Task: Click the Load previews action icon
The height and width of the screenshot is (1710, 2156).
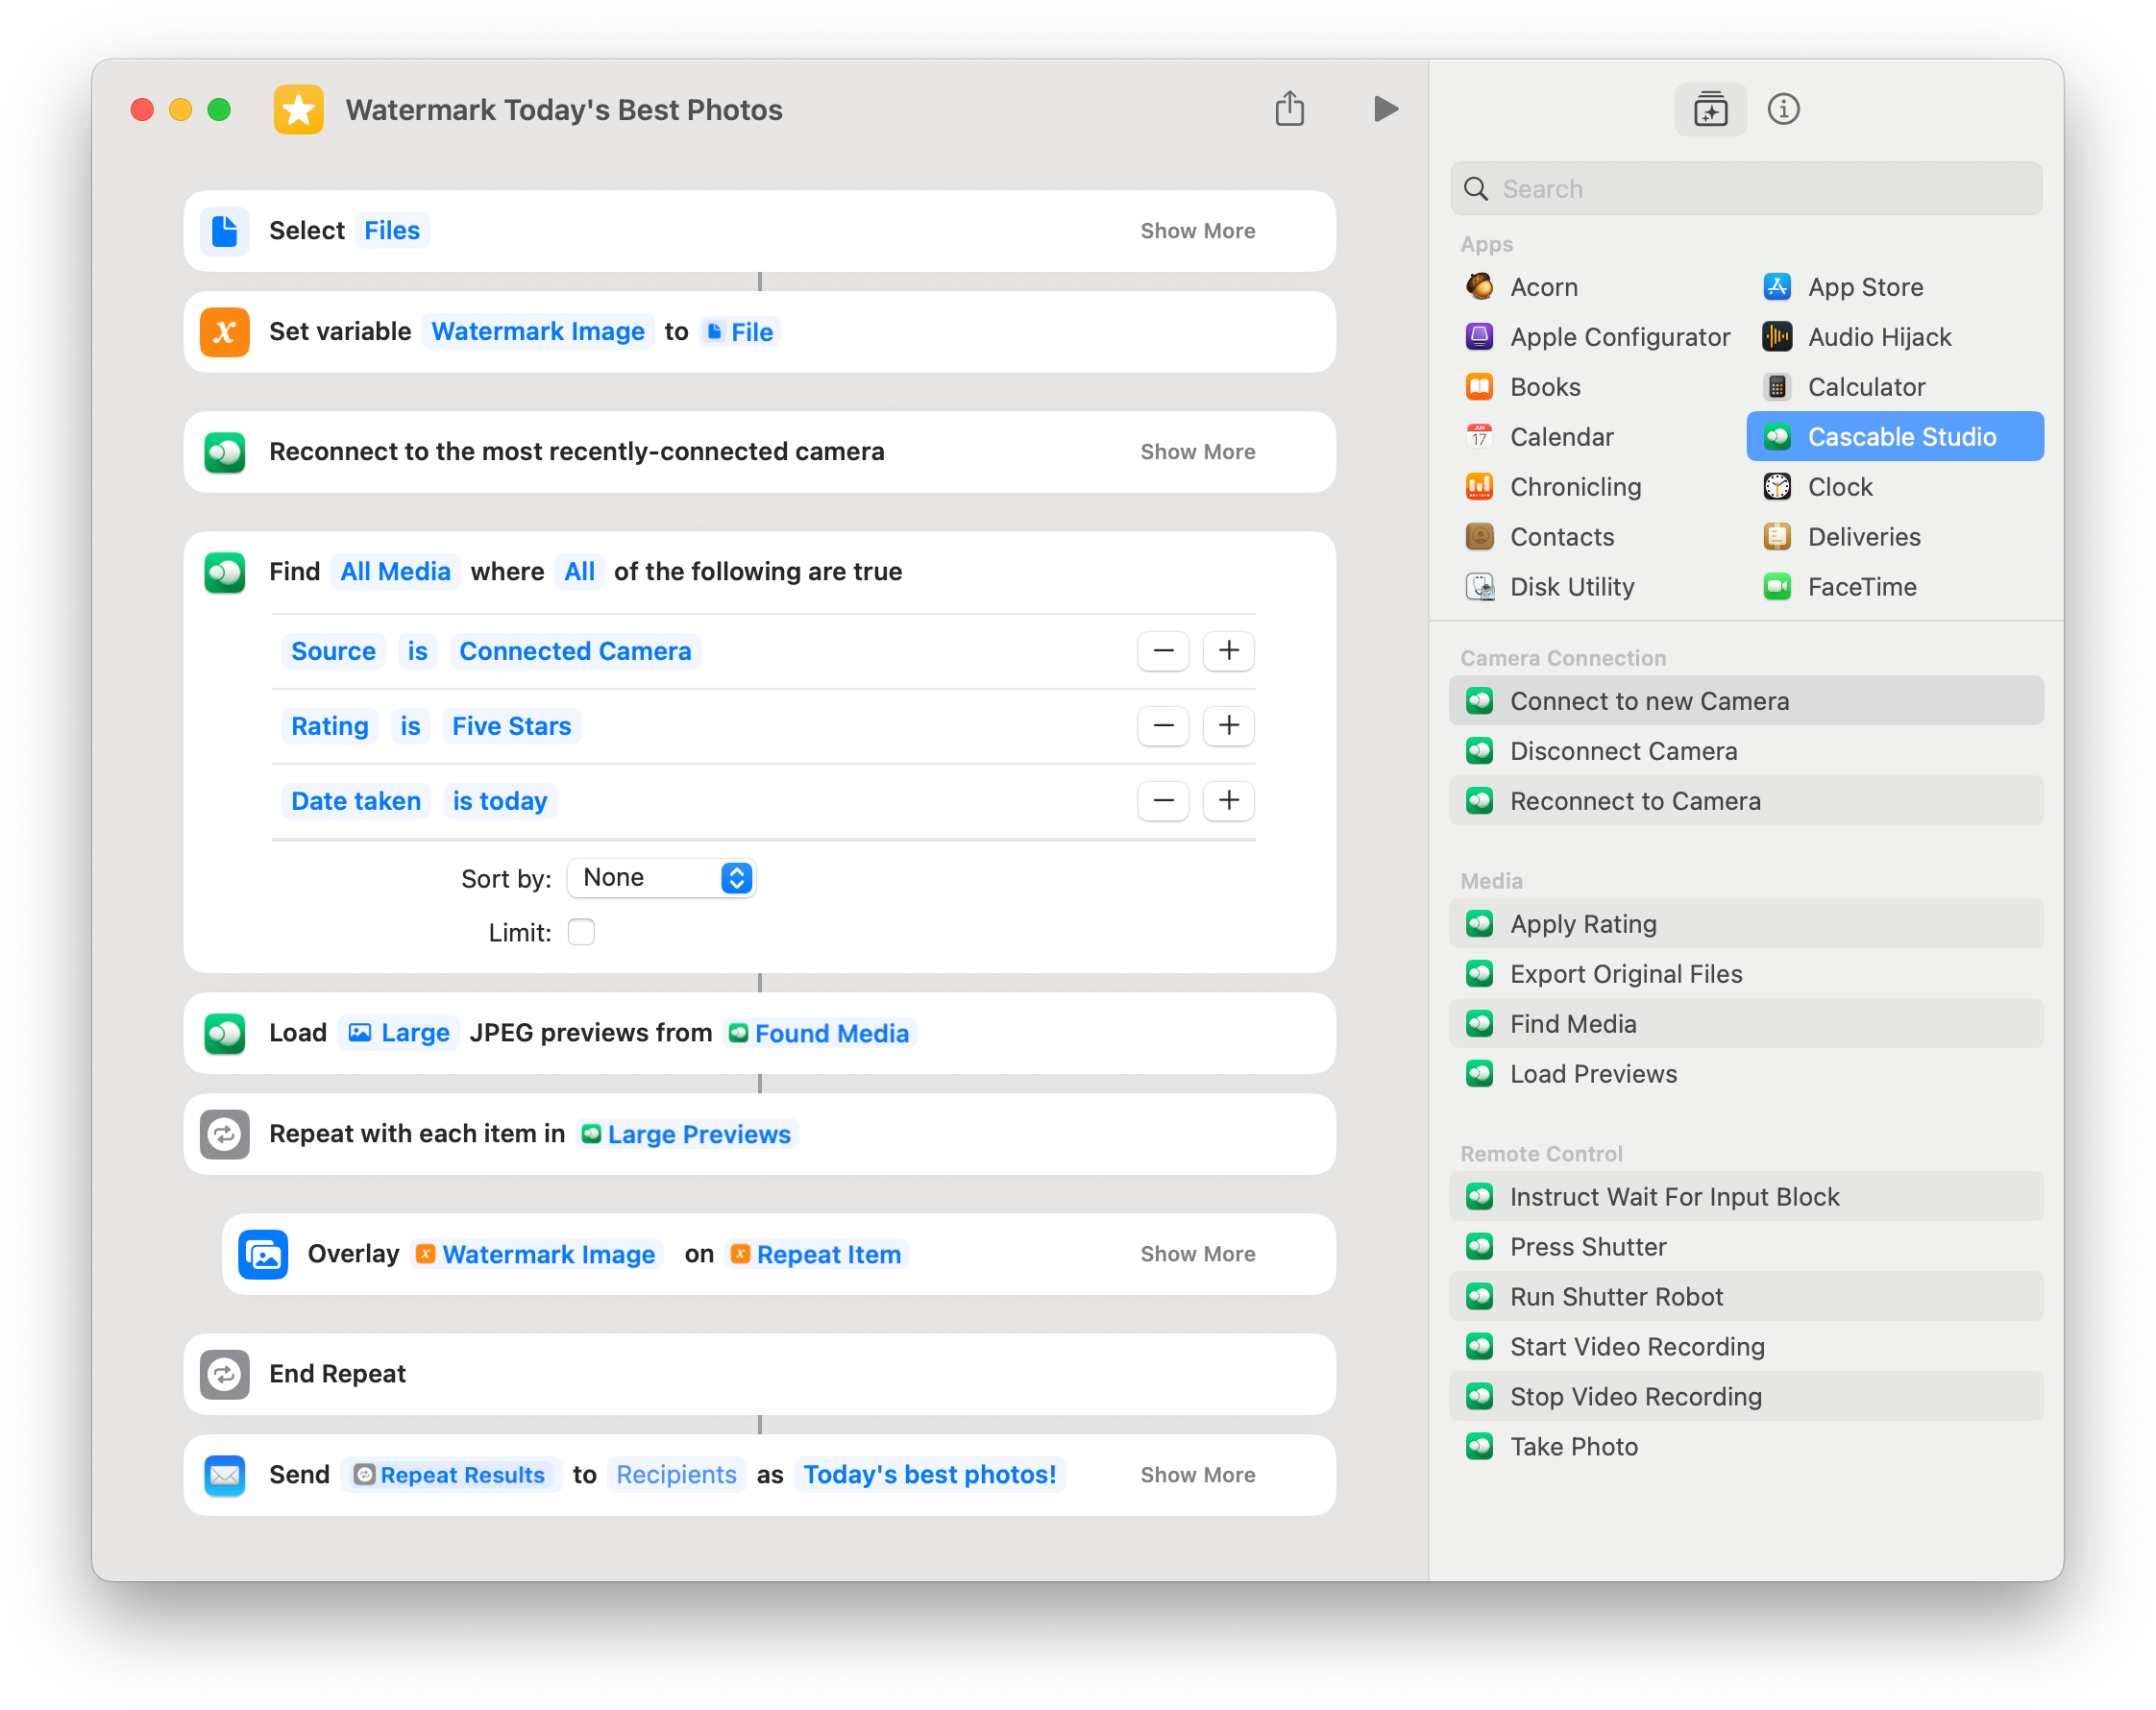Action: pyautogui.click(x=224, y=1033)
